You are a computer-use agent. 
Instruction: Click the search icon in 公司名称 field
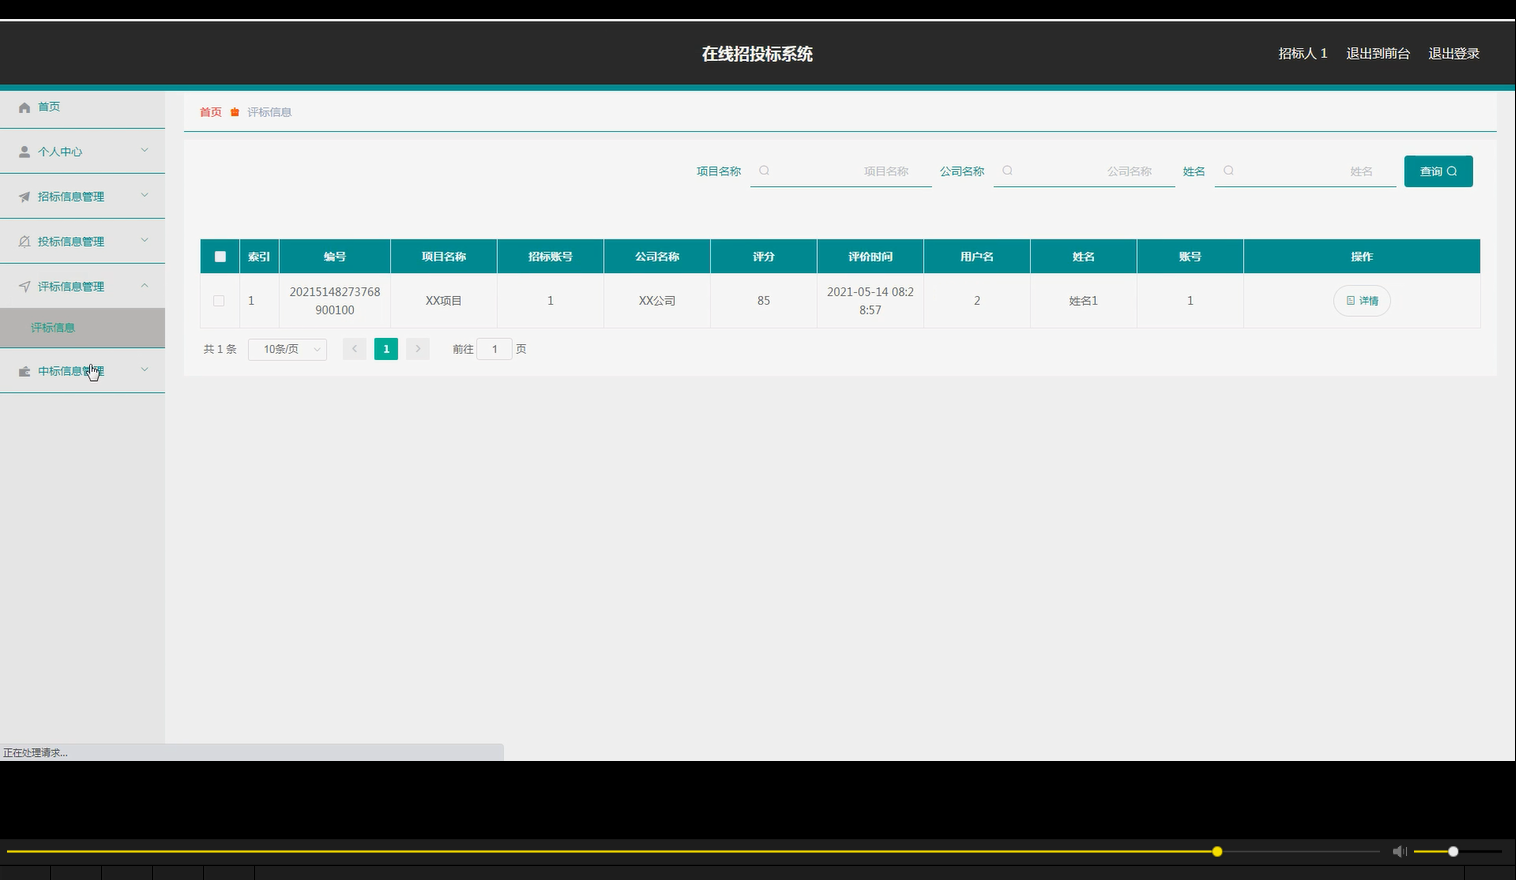pyautogui.click(x=1007, y=171)
